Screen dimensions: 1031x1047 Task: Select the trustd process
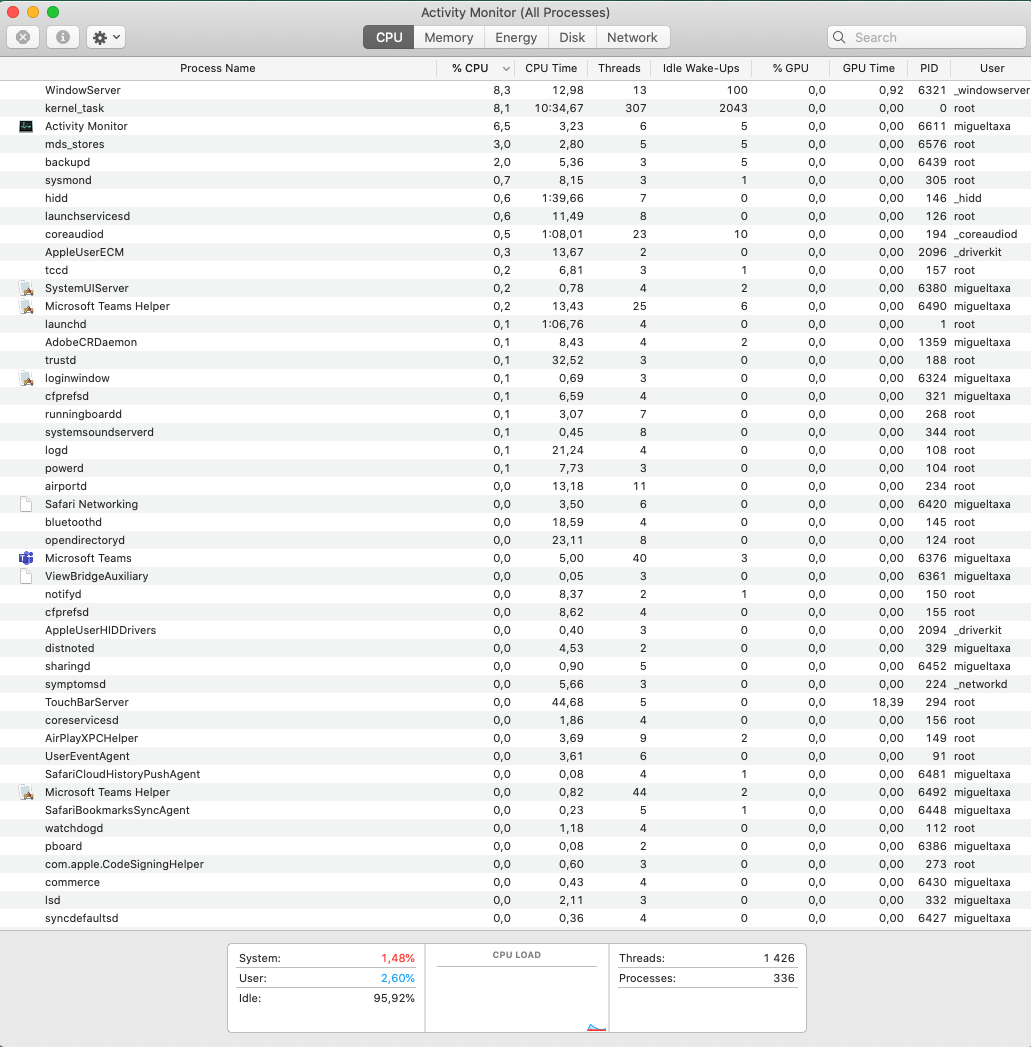click(516, 361)
